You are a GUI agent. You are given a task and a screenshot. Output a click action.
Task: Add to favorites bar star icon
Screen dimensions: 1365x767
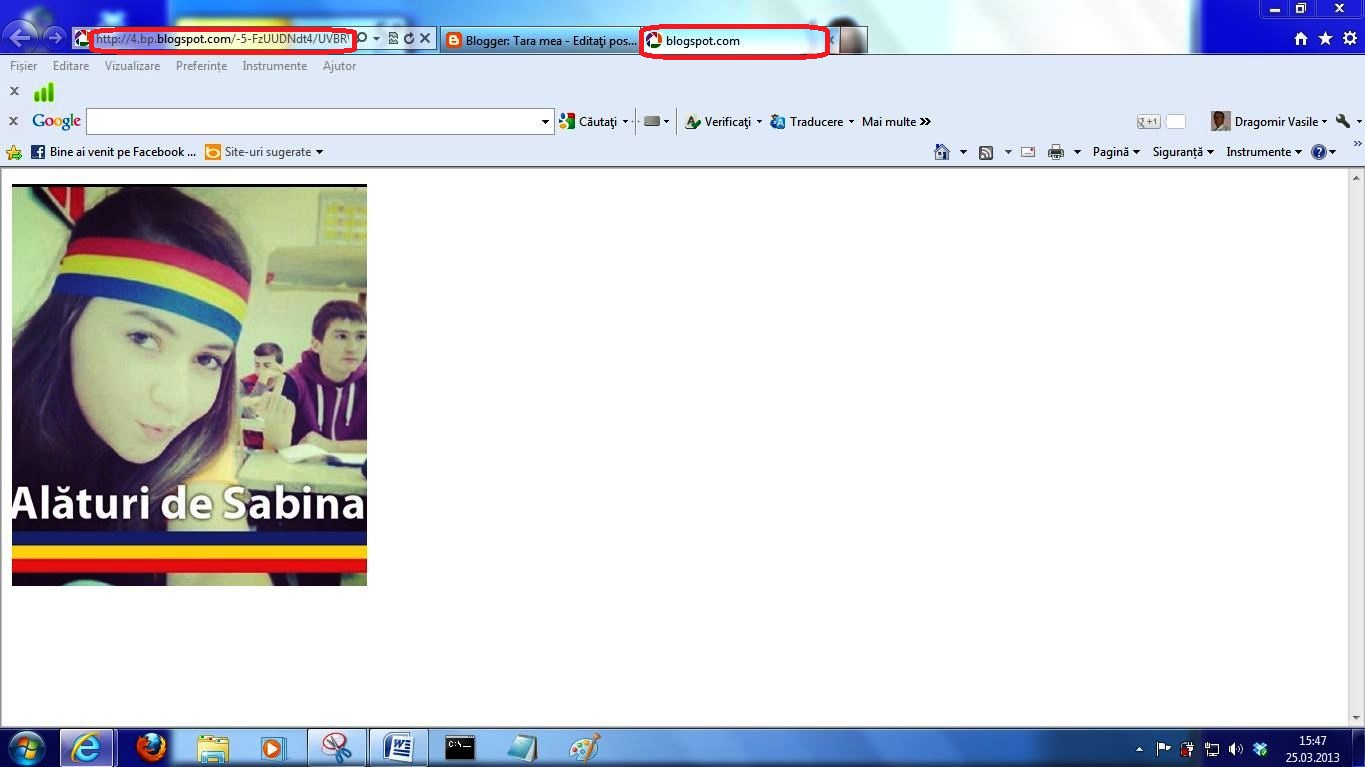click(x=14, y=152)
